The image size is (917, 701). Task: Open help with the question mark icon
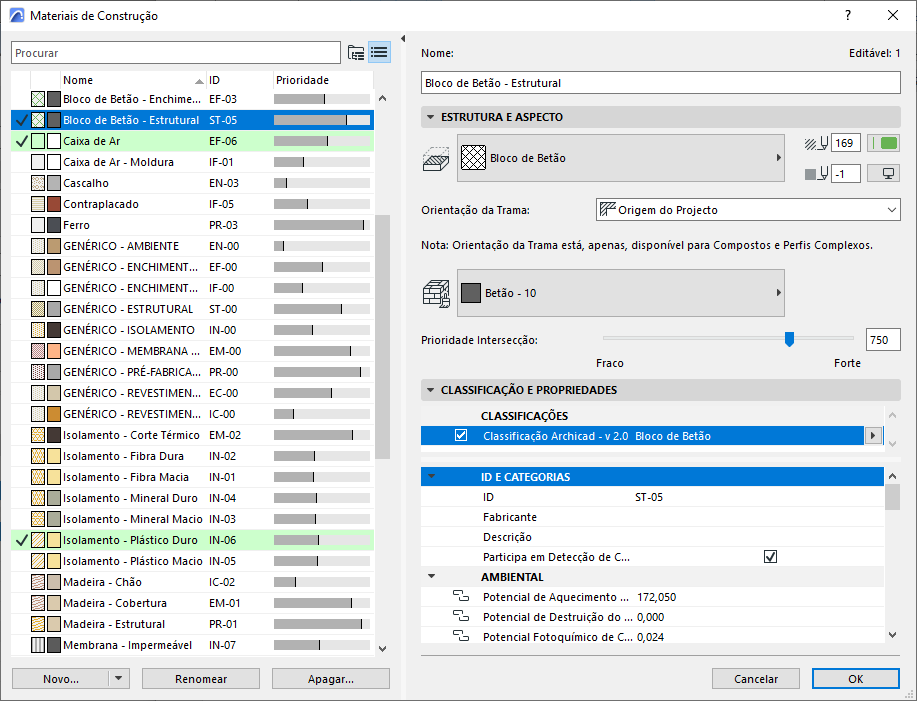(x=848, y=16)
